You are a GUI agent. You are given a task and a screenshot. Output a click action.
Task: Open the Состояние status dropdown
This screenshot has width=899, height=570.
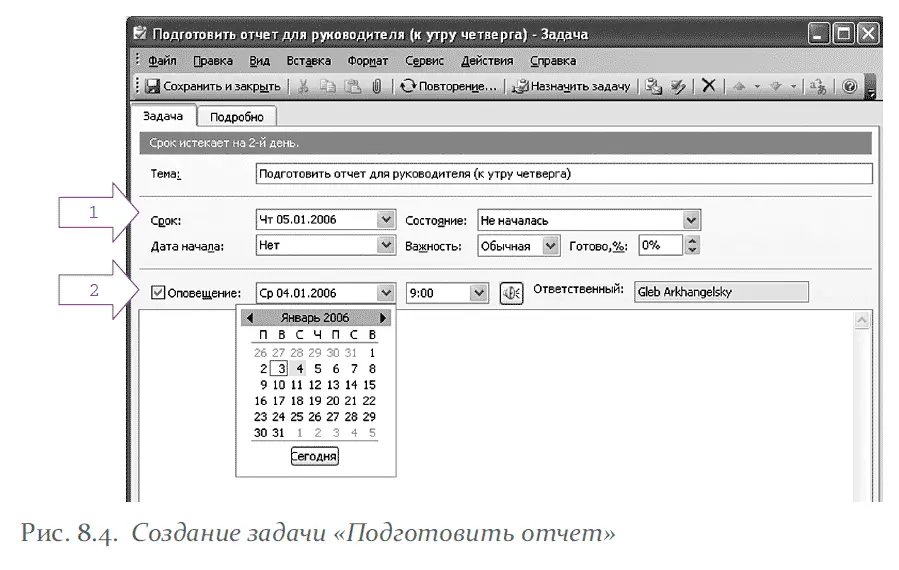(x=691, y=220)
